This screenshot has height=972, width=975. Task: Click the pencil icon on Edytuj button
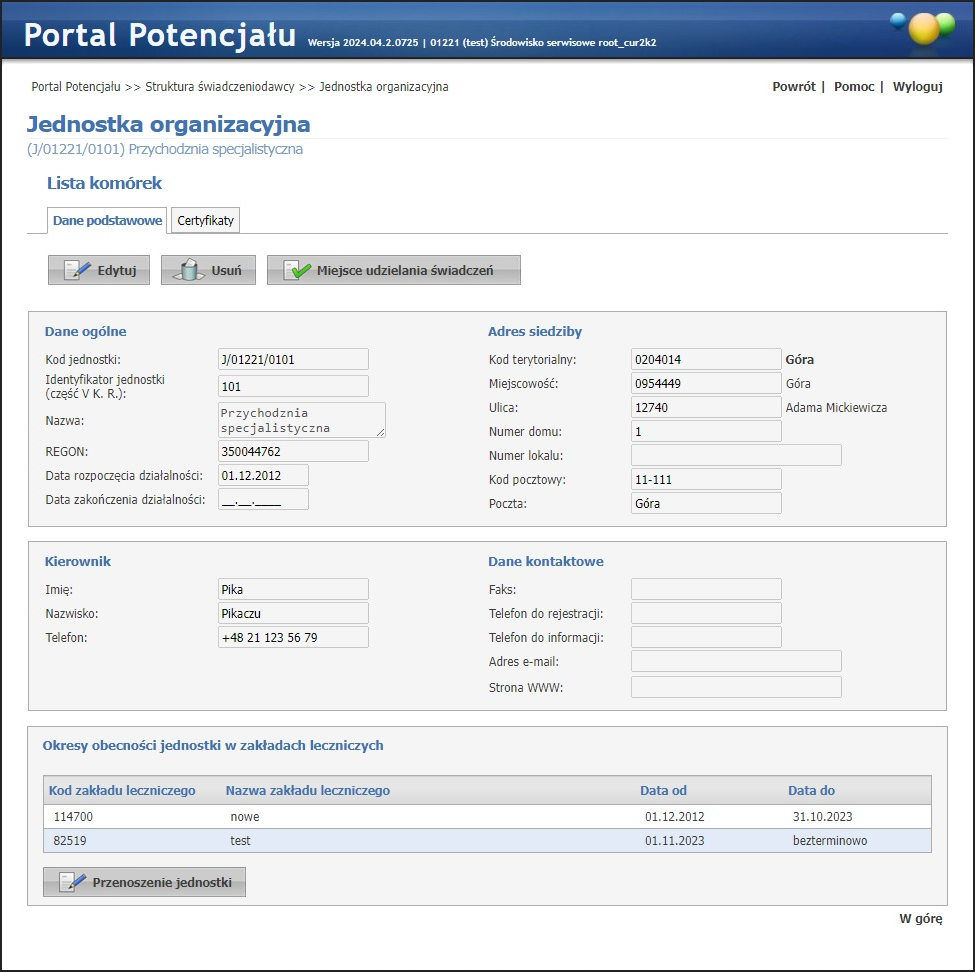pyautogui.click(x=78, y=271)
